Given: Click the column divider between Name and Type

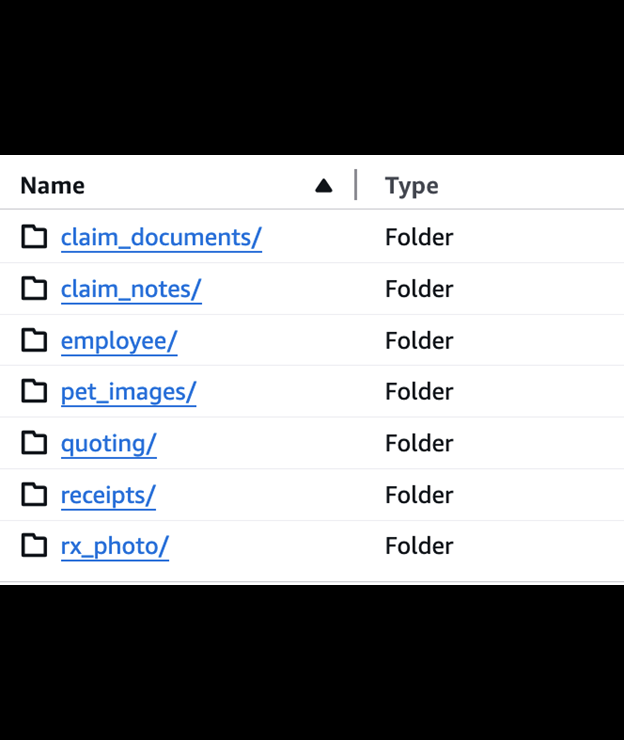Looking at the screenshot, I should pyautogui.click(x=356, y=185).
